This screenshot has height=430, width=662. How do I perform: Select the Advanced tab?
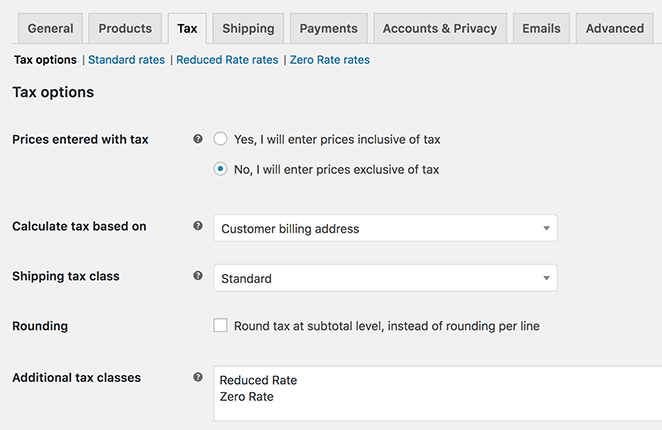pyautogui.click(x=614, y=29)
